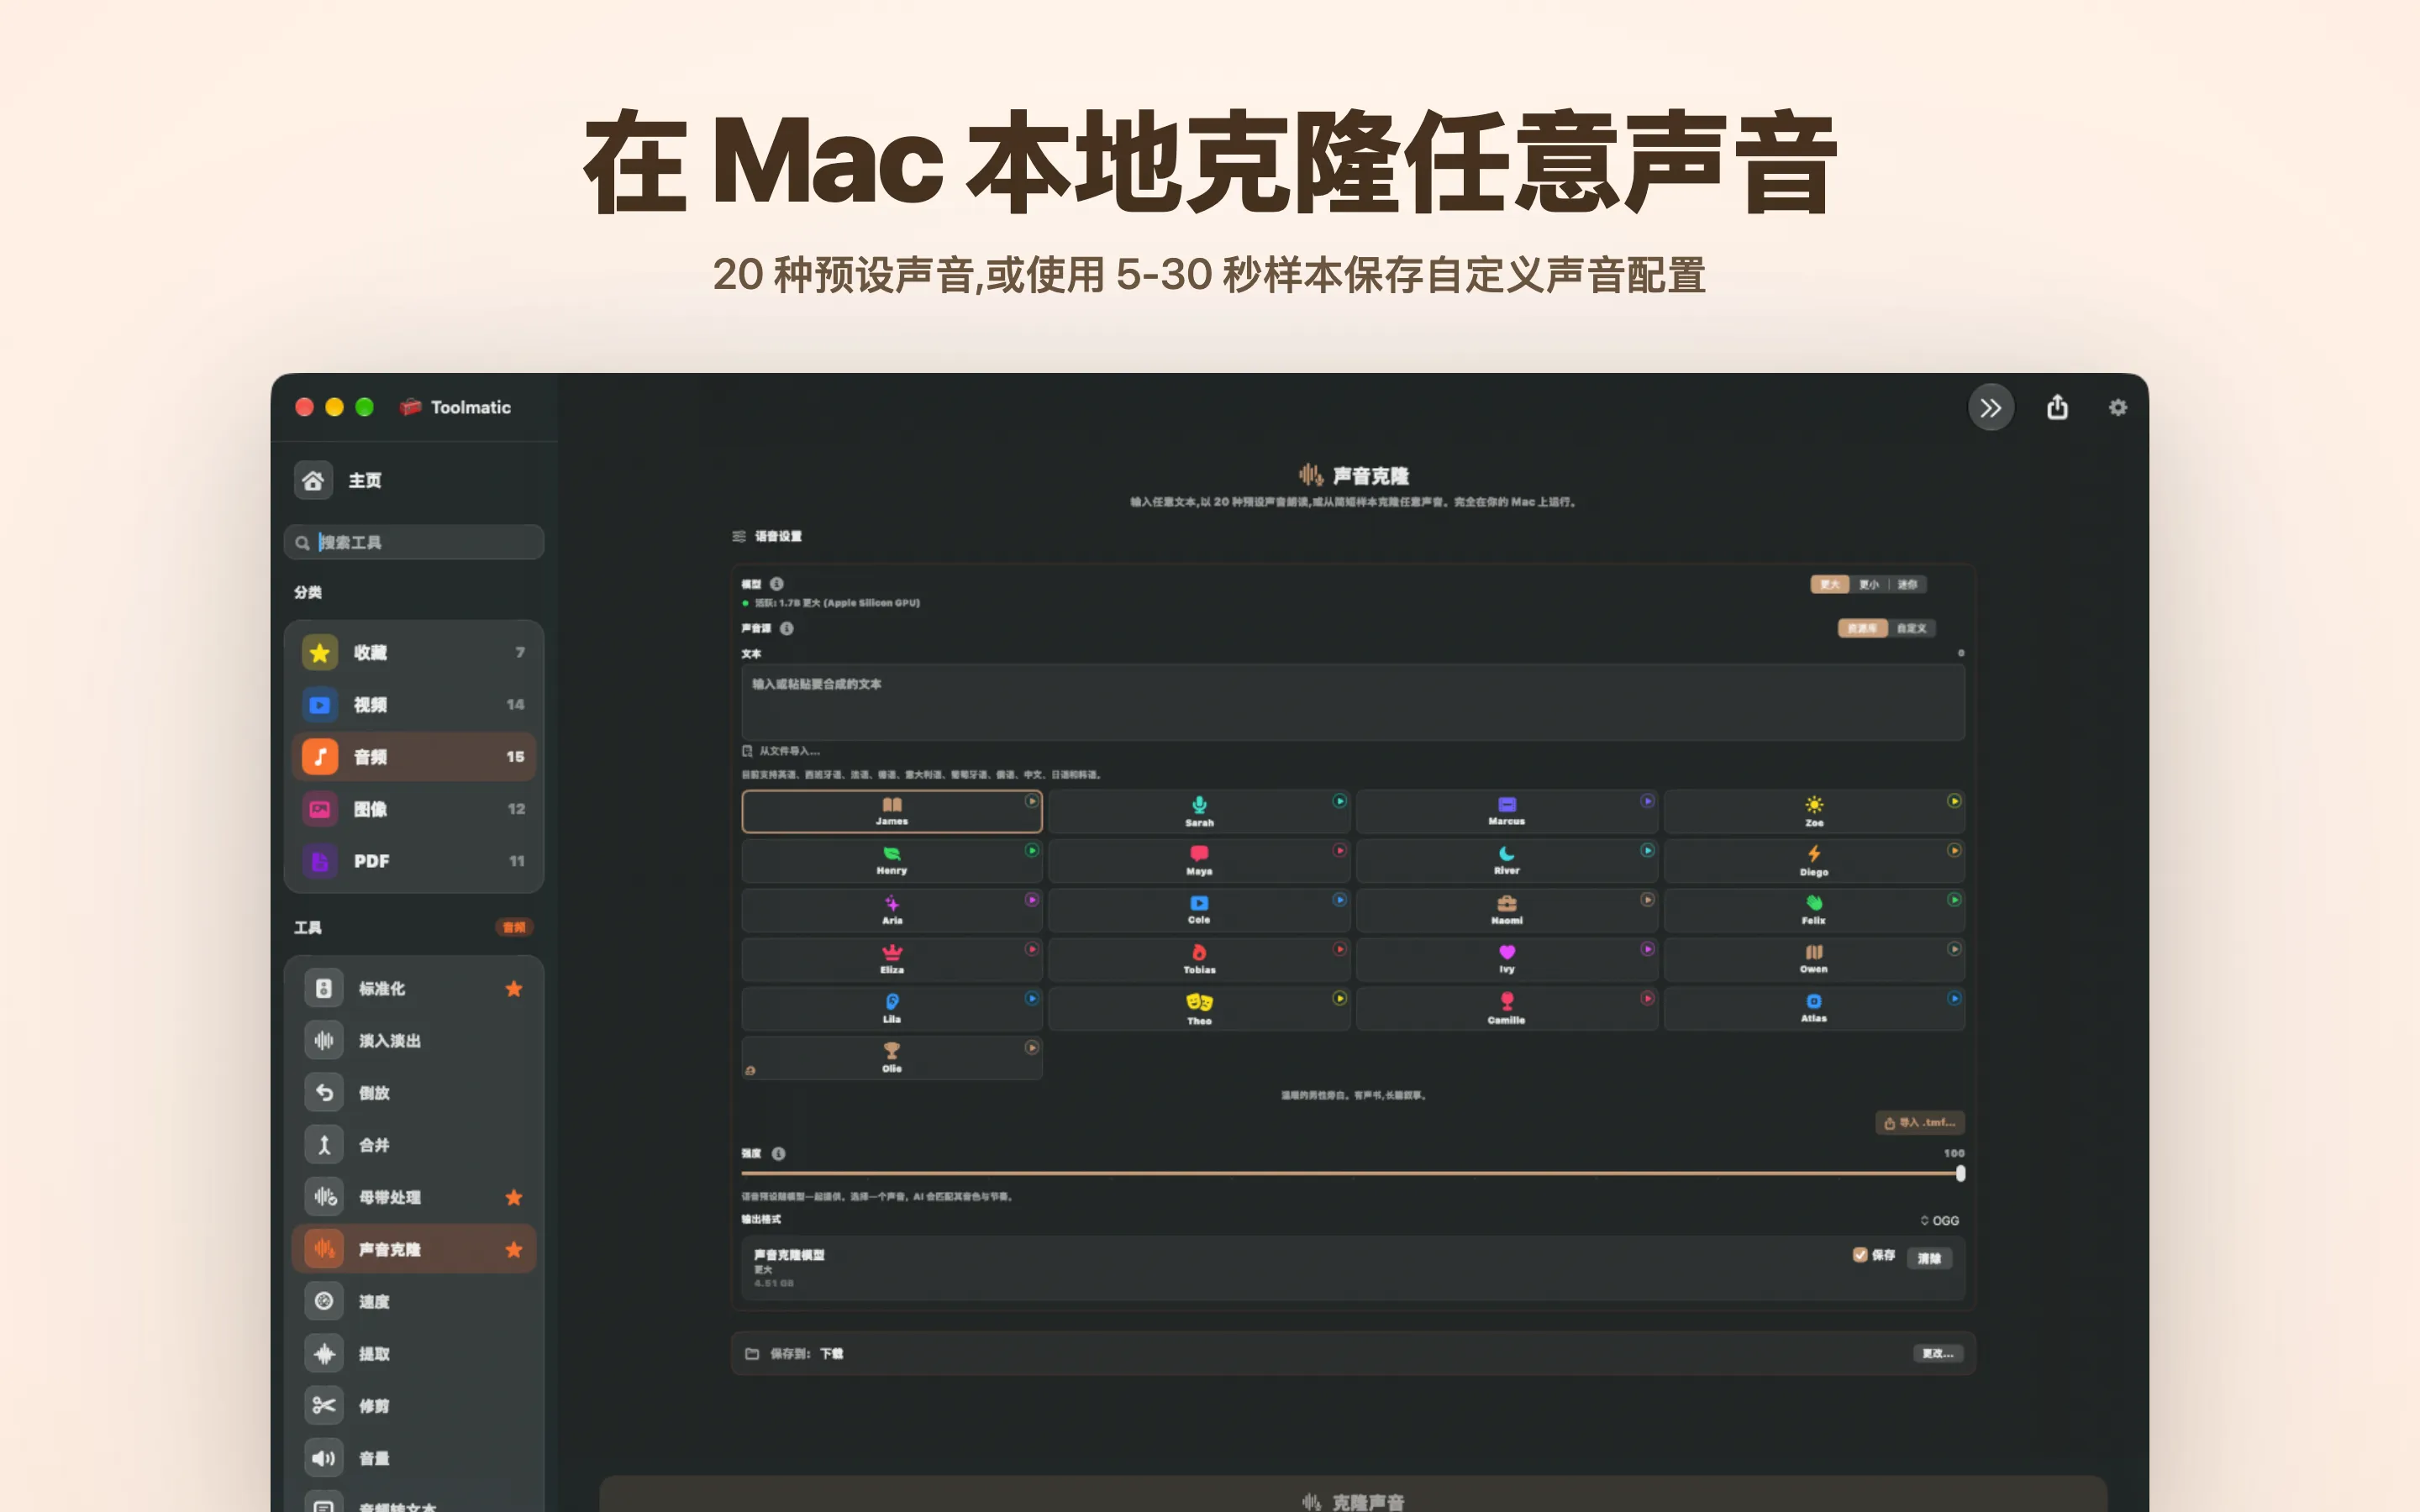Open the 主页 home icon in sidebar
Screen dimensions: 2420x1512
click(313, 480)
